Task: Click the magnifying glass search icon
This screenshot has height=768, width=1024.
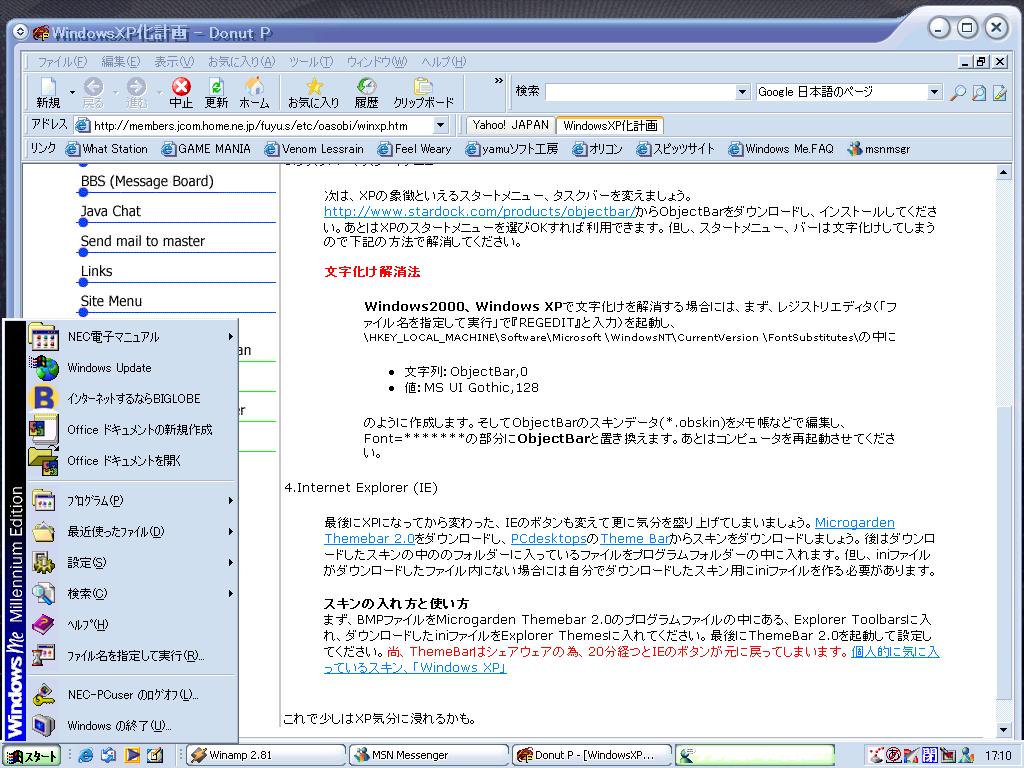Action: coord(957,93)
